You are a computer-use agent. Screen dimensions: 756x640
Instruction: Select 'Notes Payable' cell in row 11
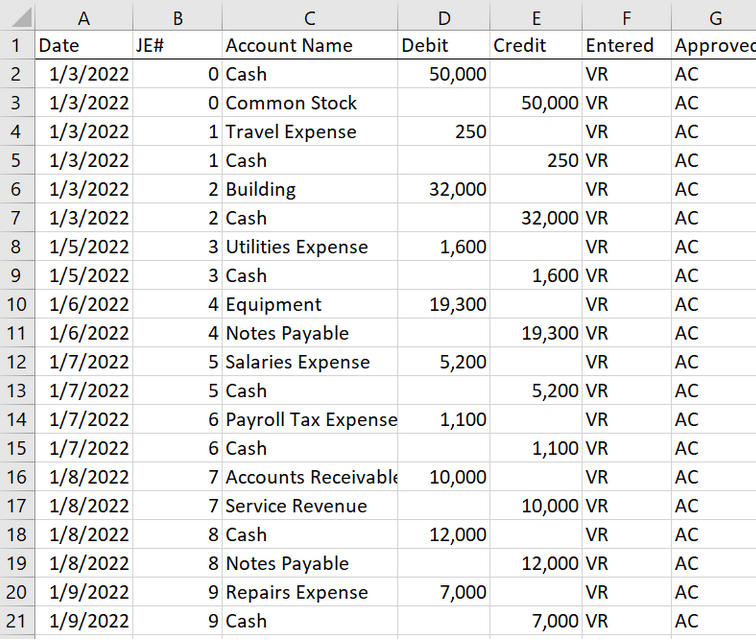[x=310, y=333]
